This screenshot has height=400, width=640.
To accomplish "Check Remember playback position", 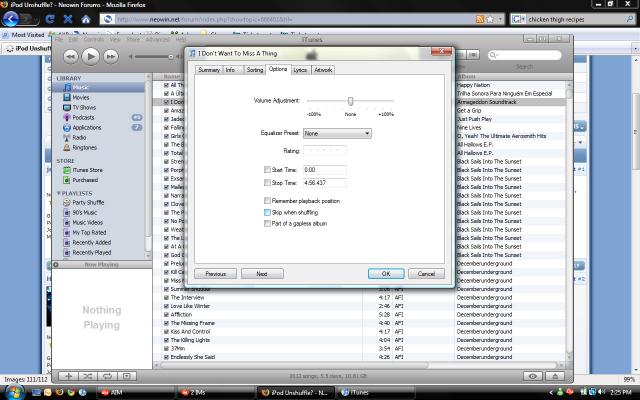I will tap(267, 201).
